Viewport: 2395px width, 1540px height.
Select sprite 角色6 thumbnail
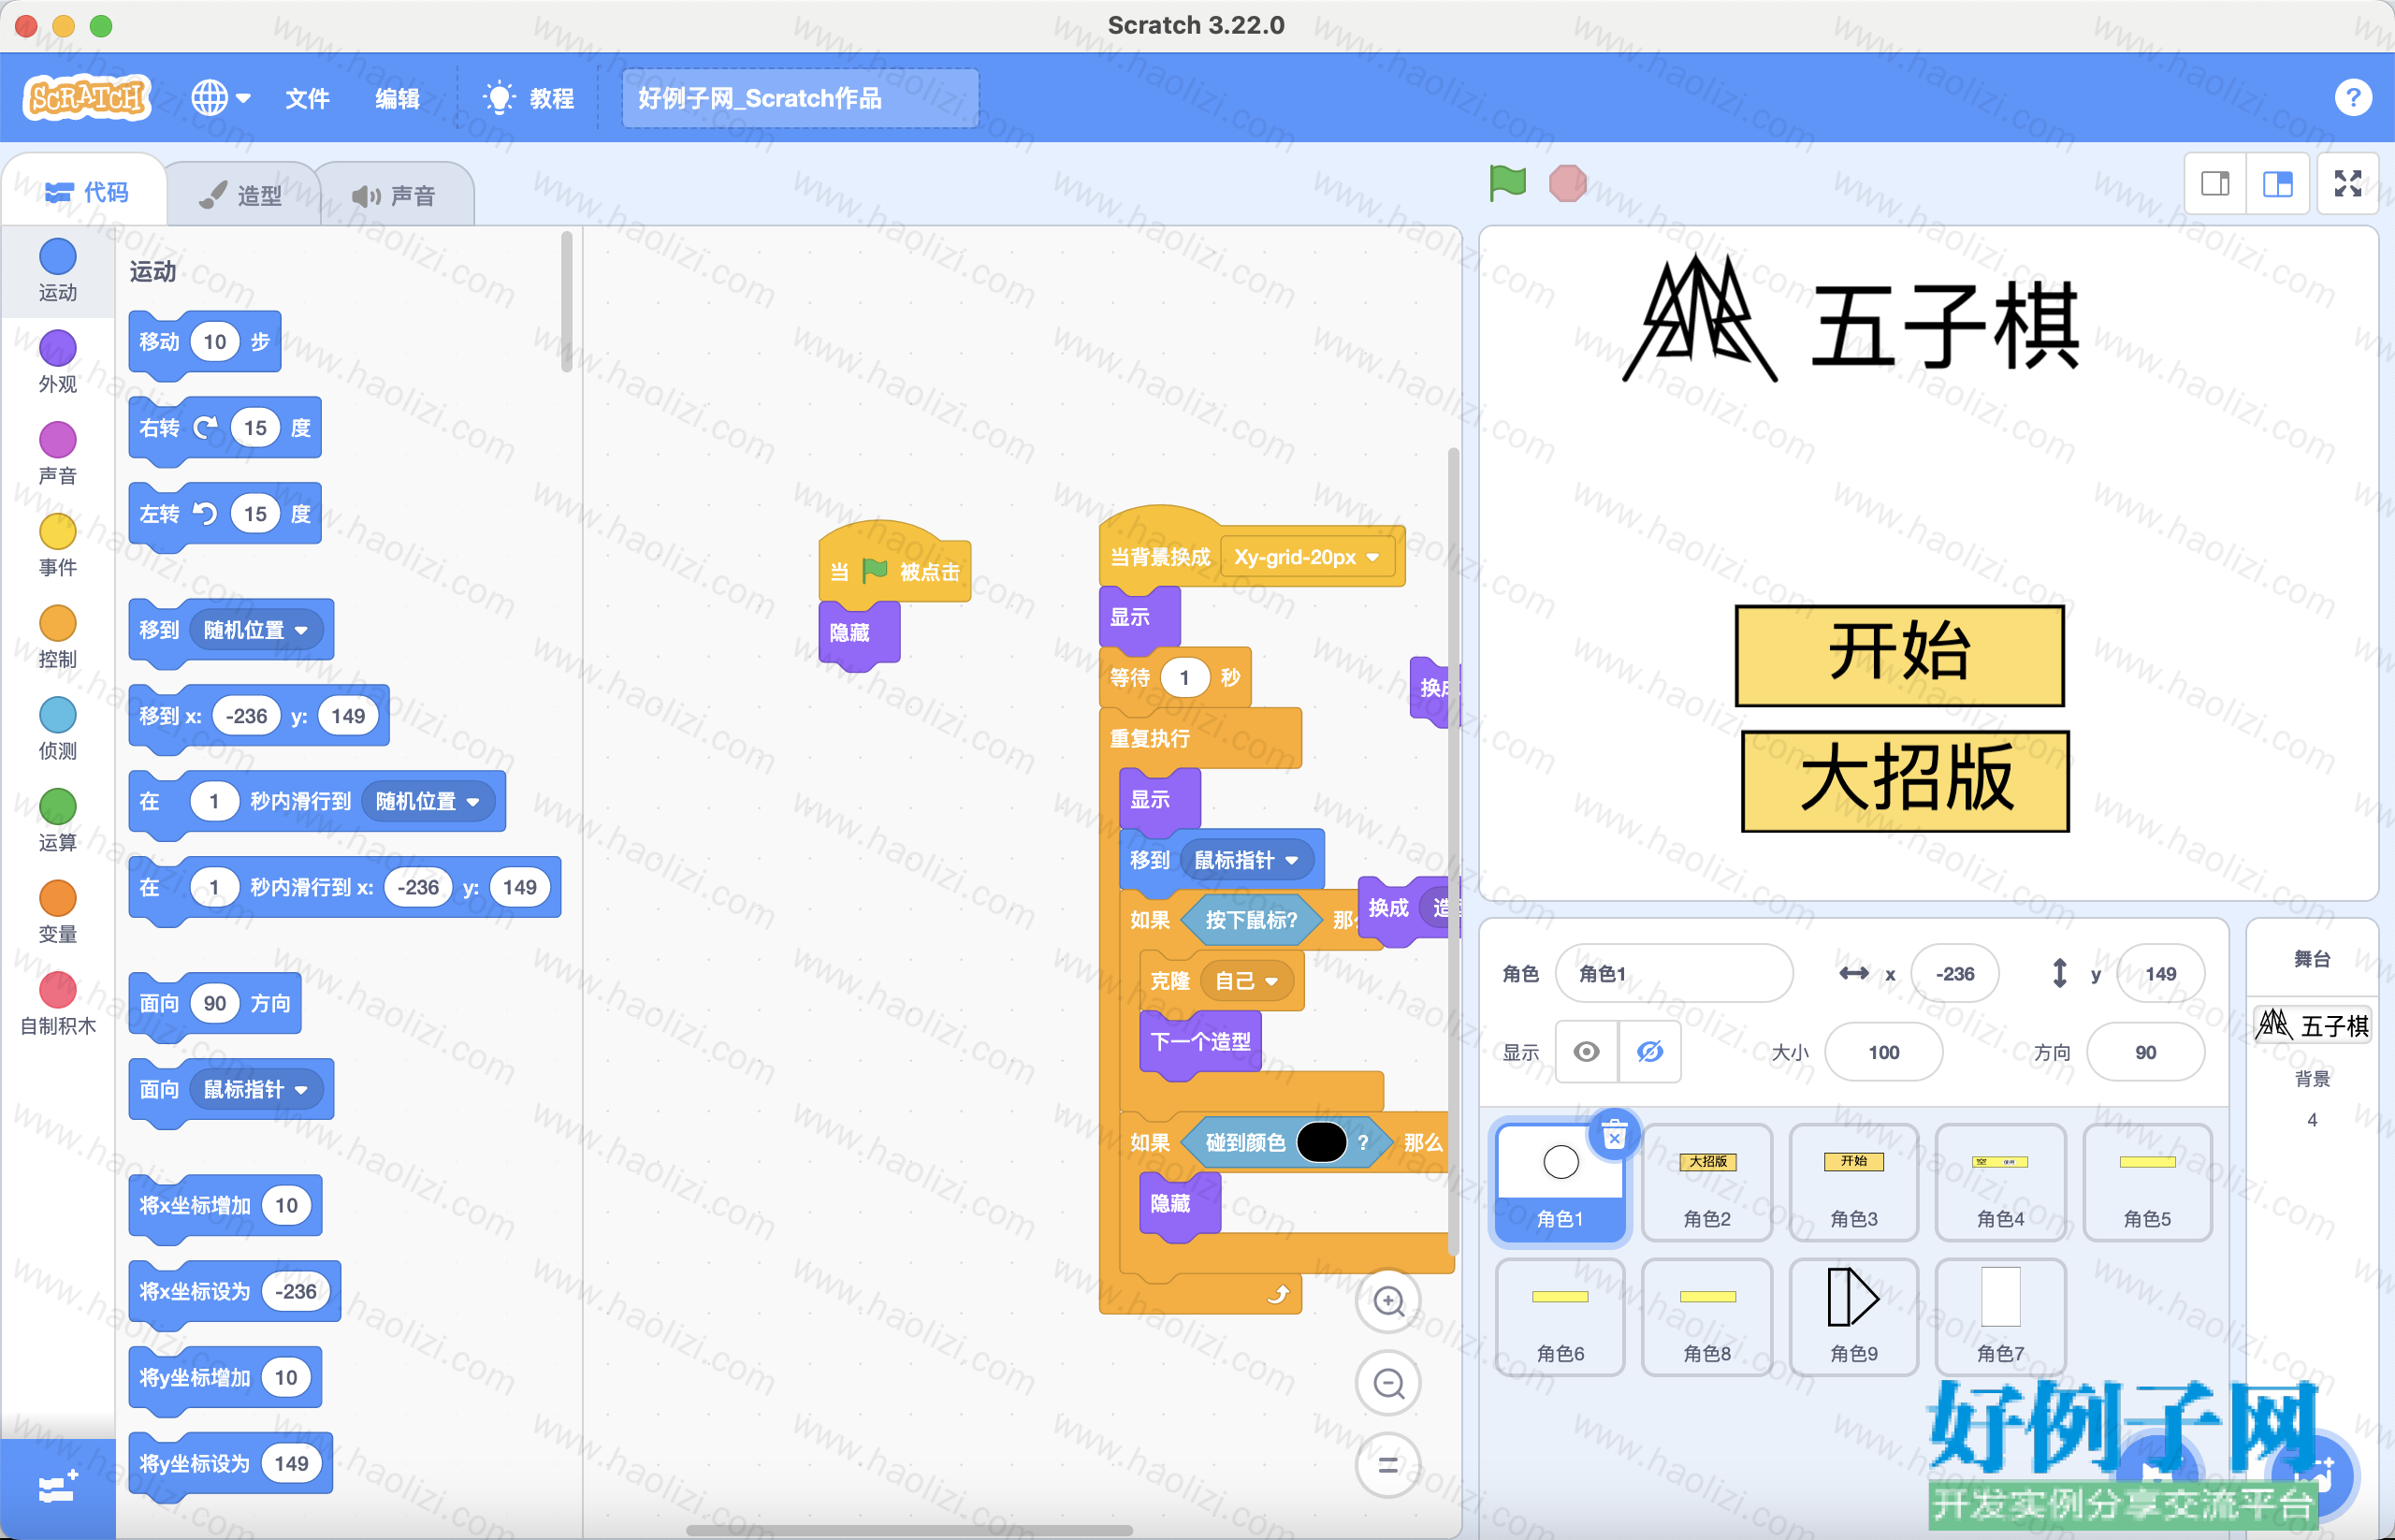click(x=1560, y=1316)
